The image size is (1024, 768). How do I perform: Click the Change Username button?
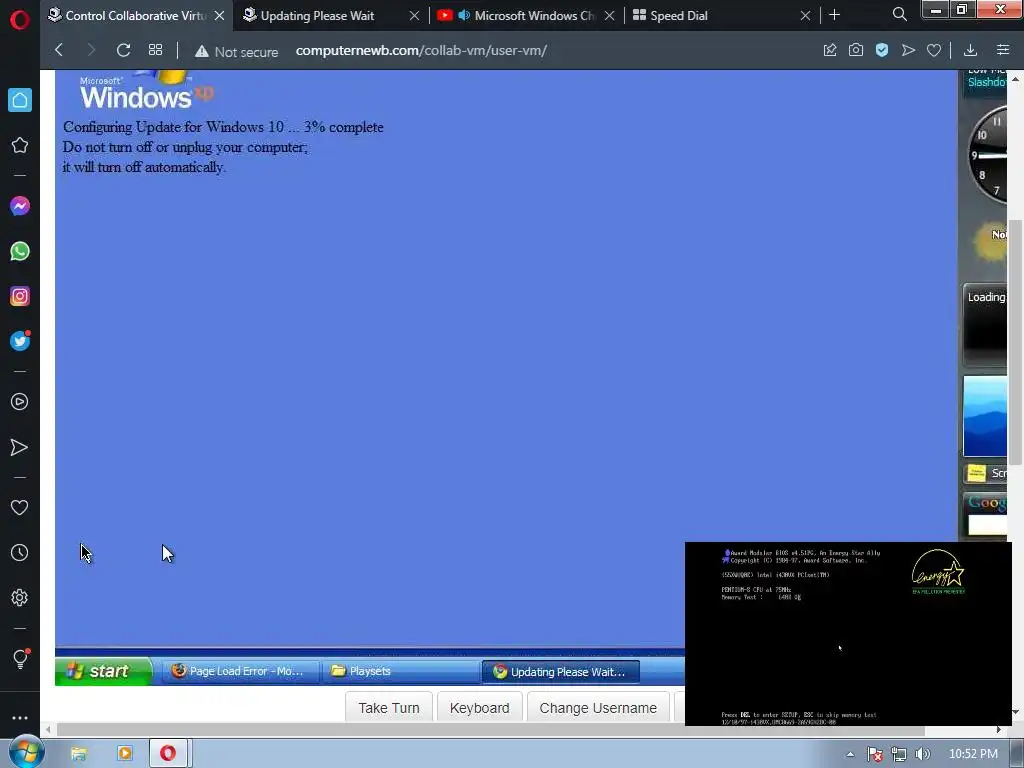click(598, 708)
